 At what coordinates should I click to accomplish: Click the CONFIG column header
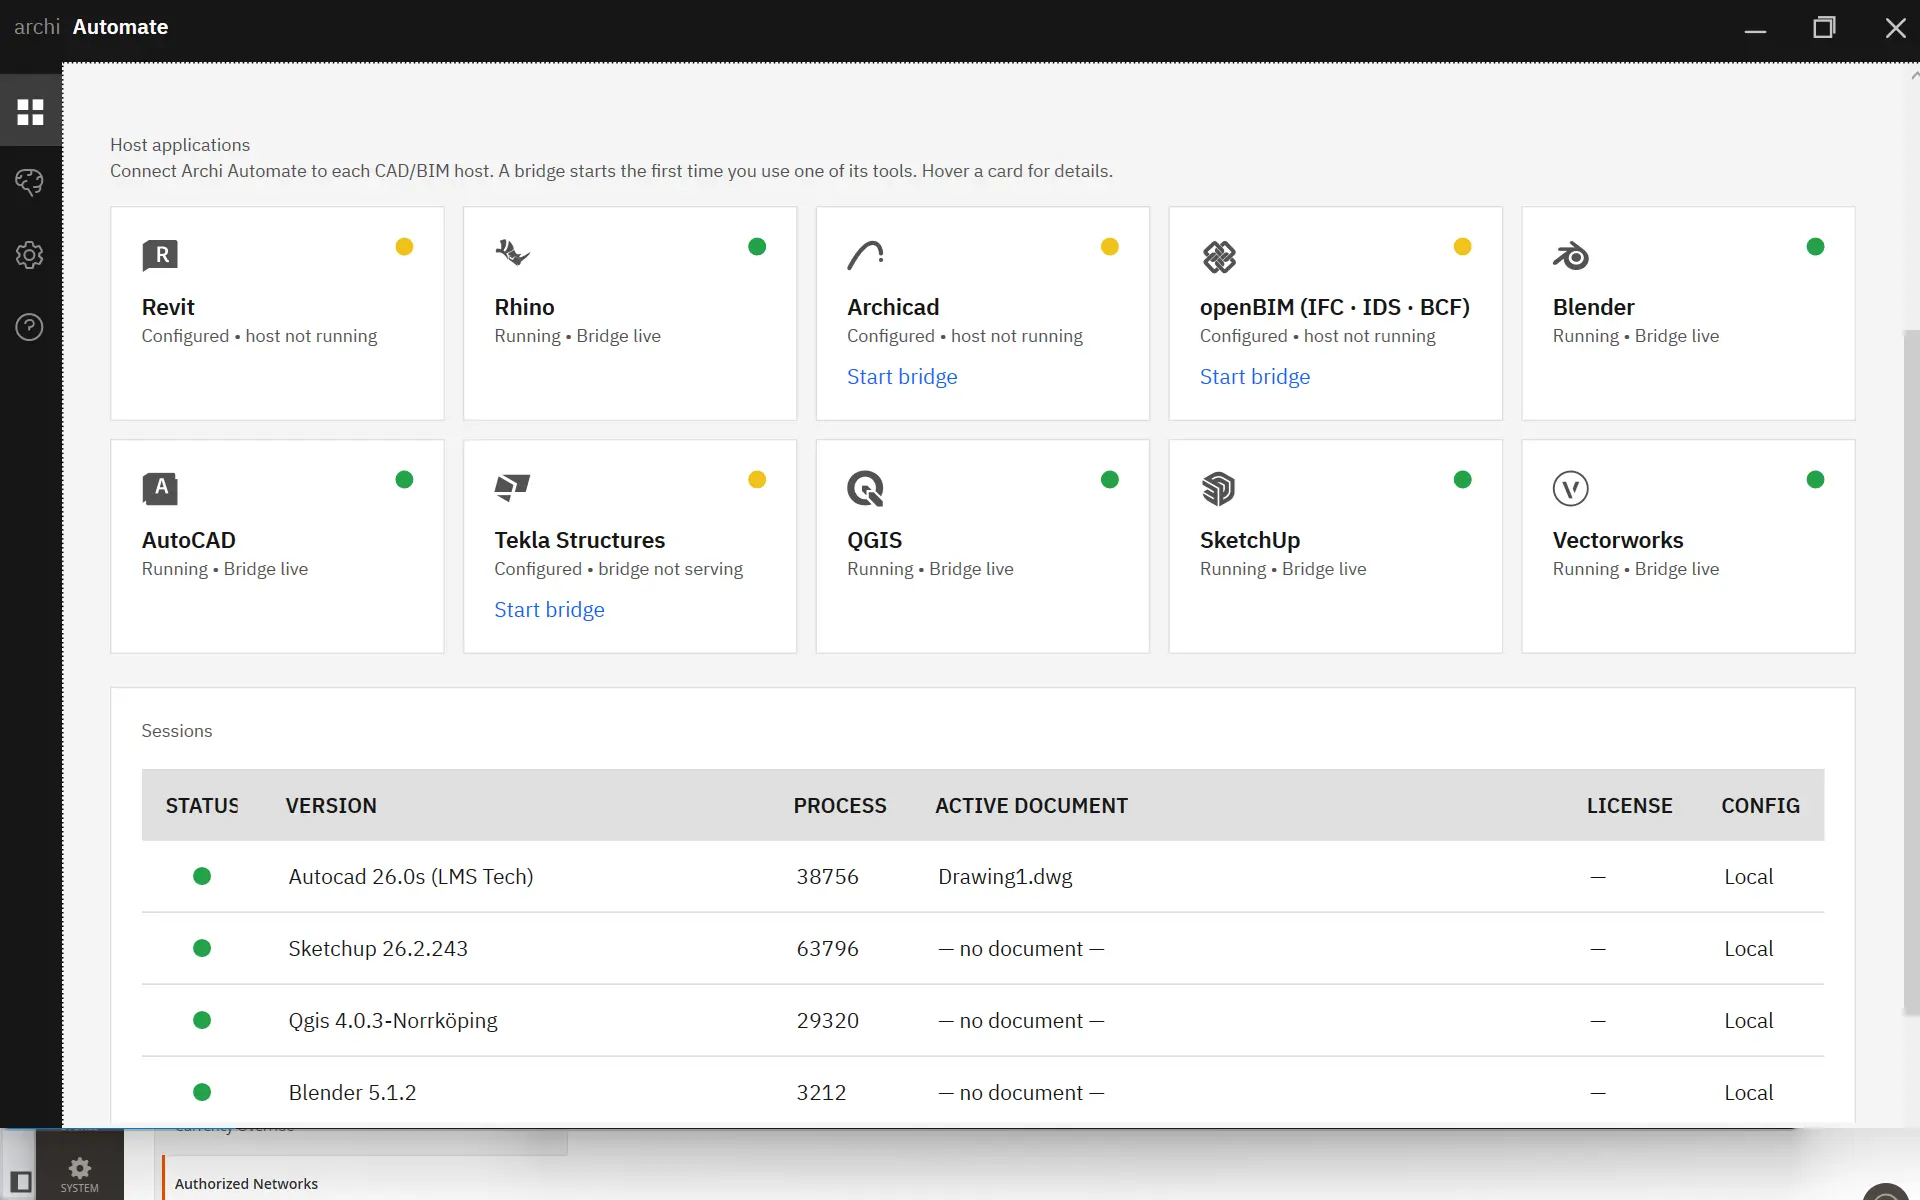tap(1760, 806)
